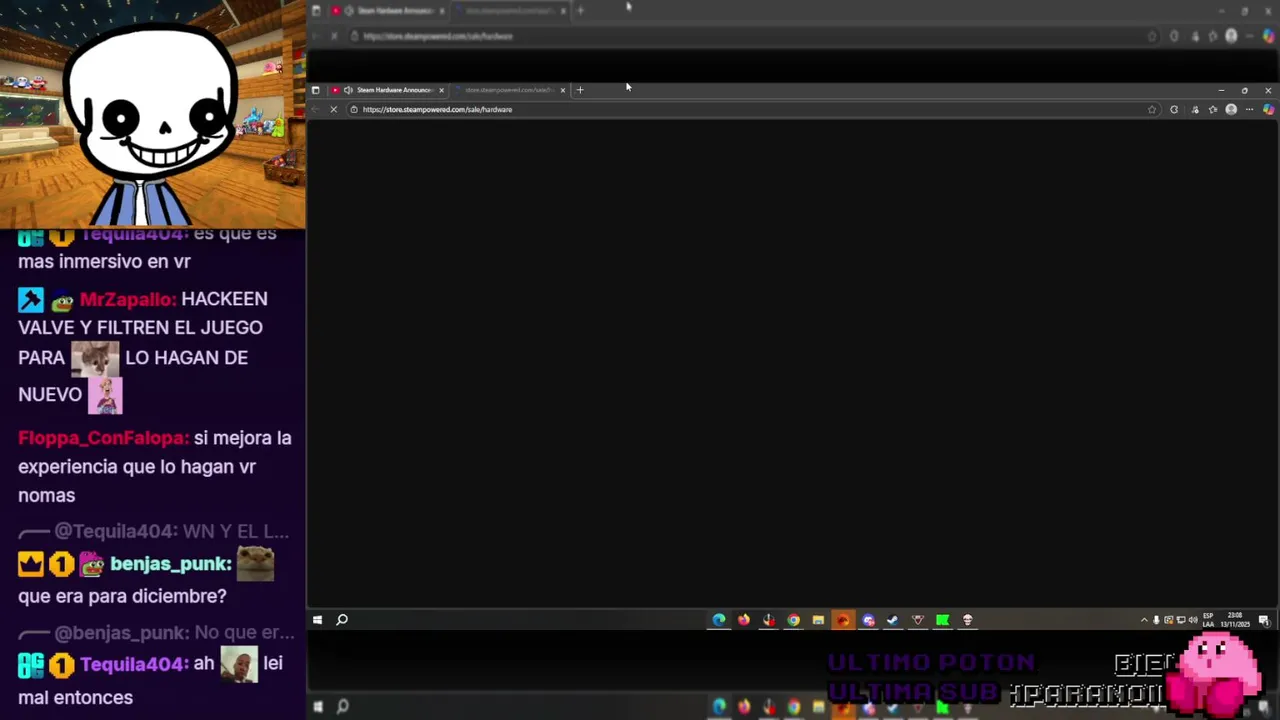The width and height of the screenshot is (1280, 720).
Task: Open File Explorer from the taskbar
Action: 818,620
